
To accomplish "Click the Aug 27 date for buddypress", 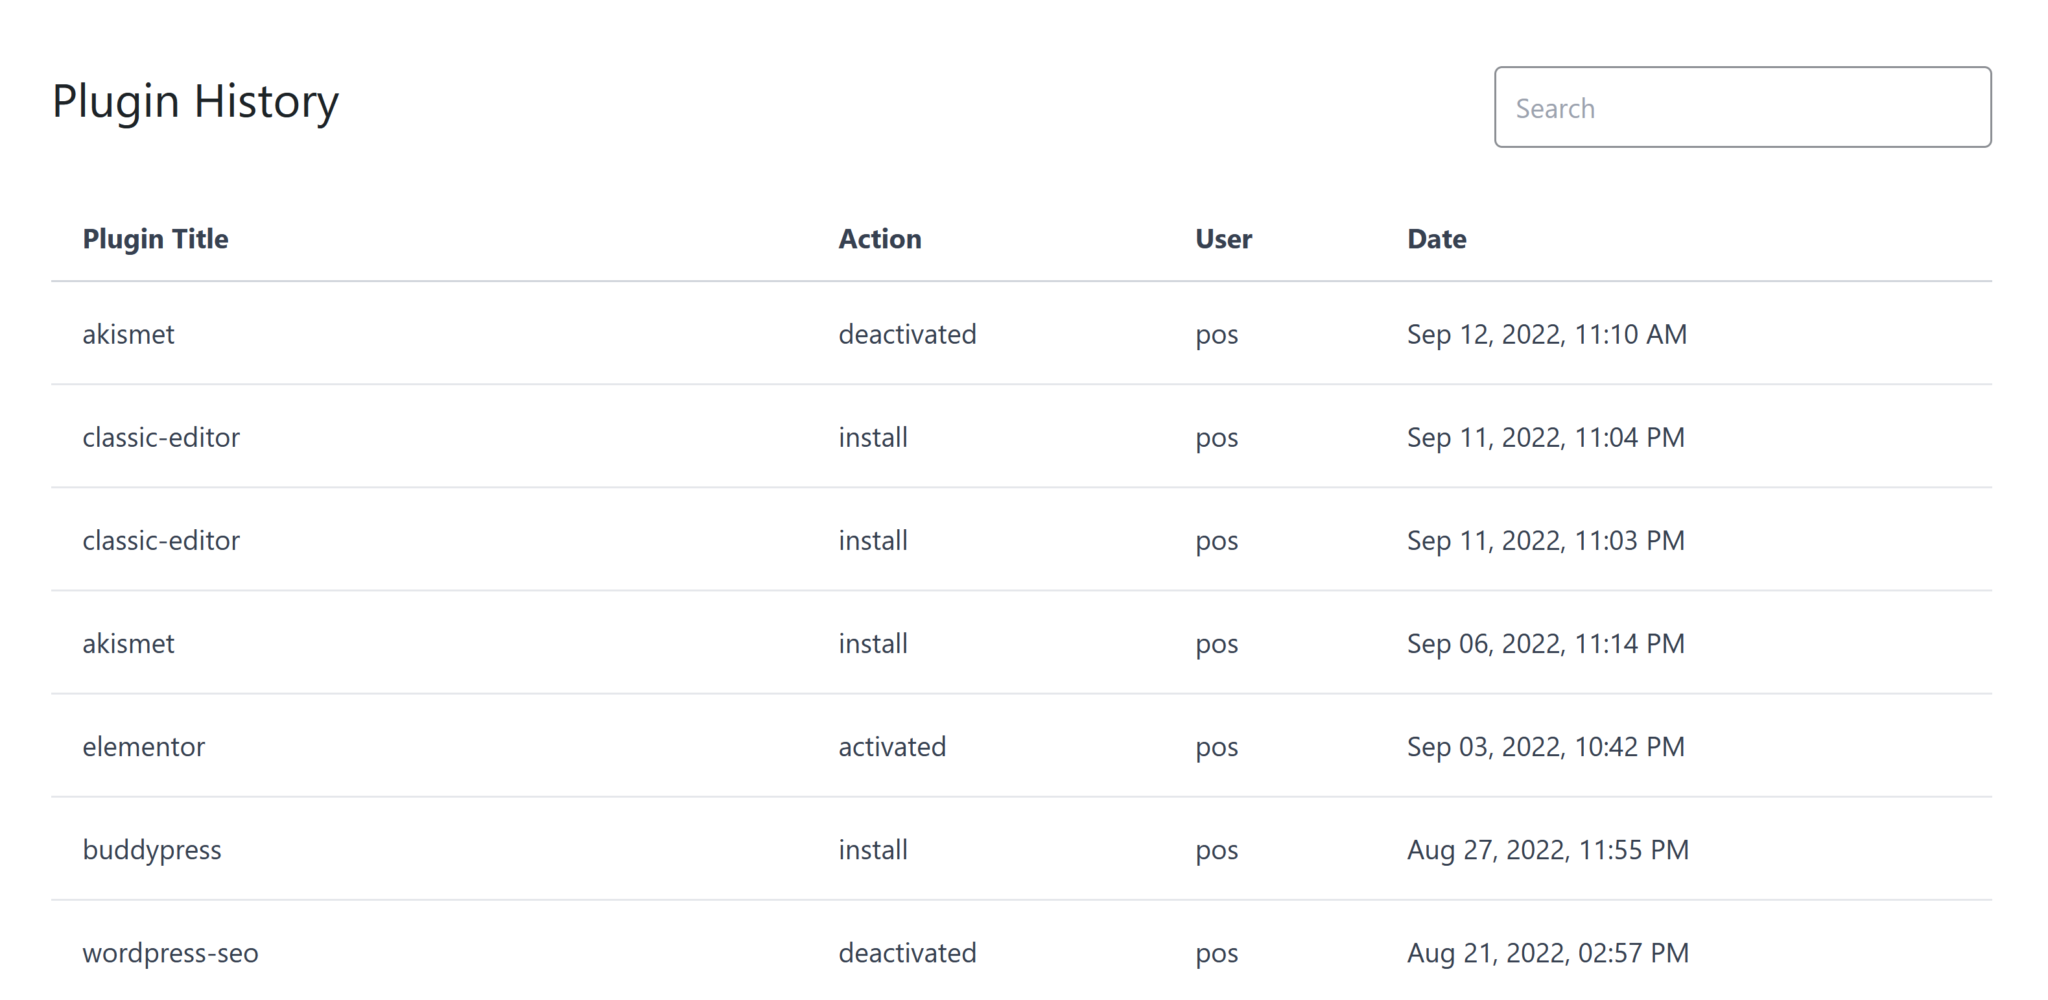I will tap(1548, 849).
